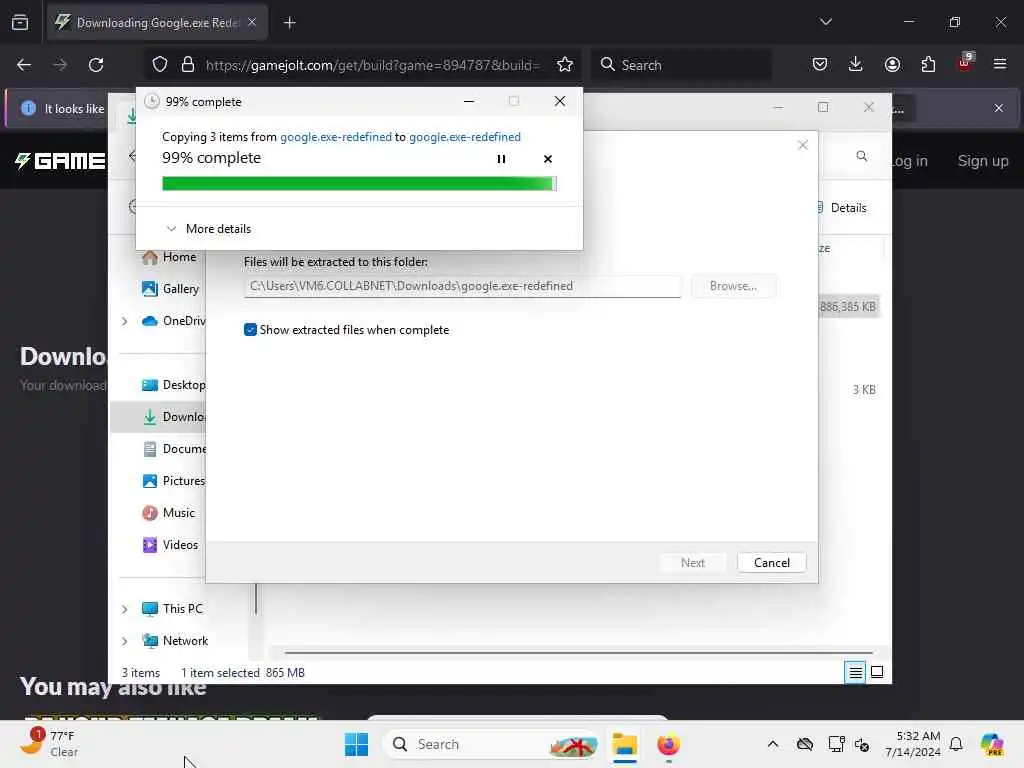Cancel the extraction wizard

click(x=771, y=563)
